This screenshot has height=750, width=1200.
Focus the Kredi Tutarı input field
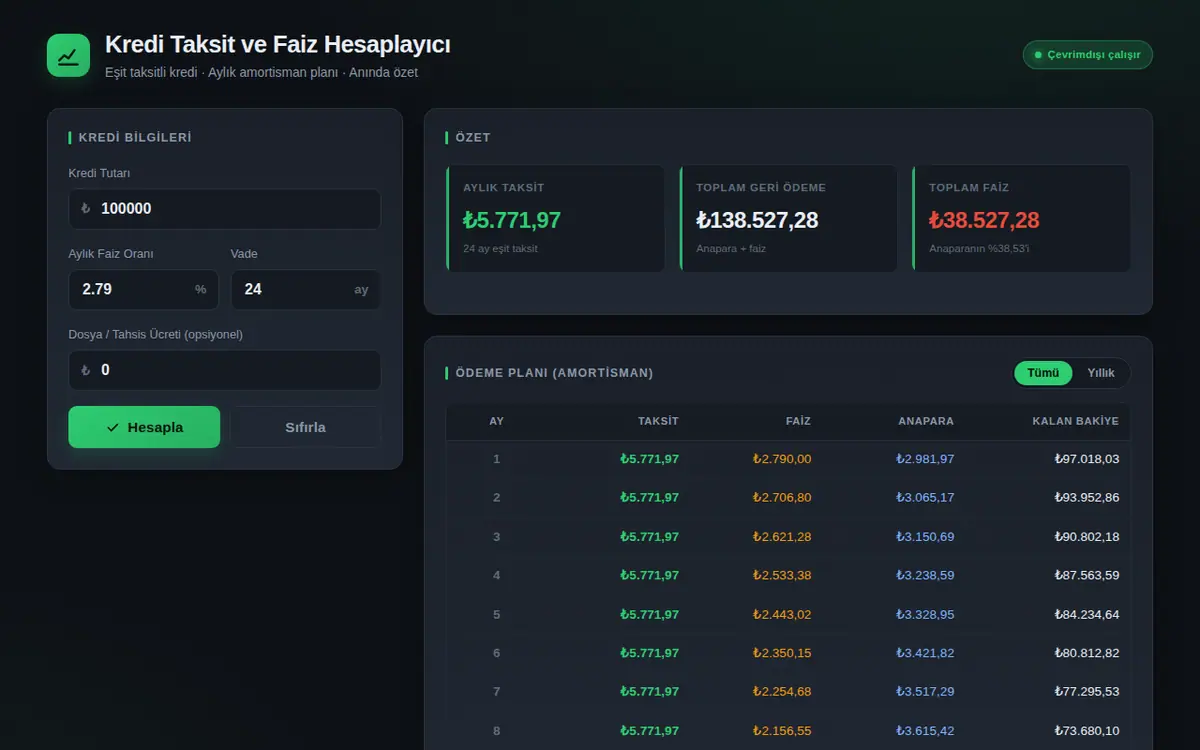[224, 209]
